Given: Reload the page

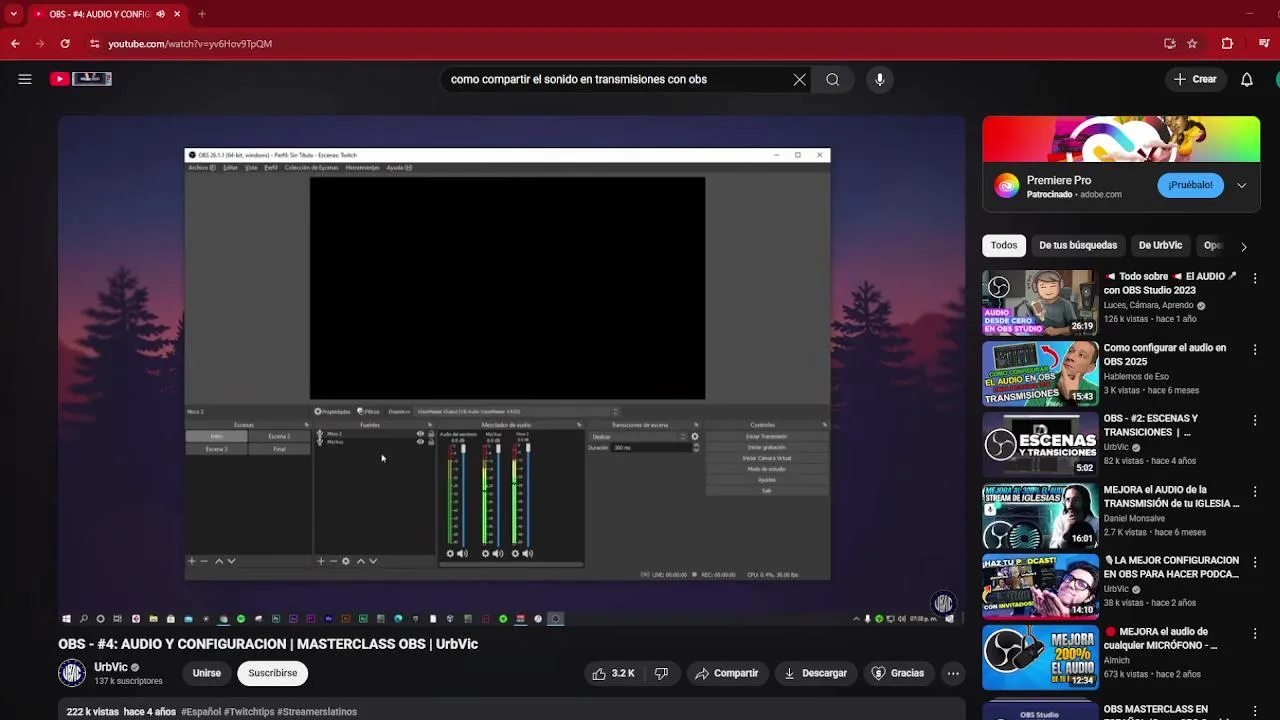Looking at the screenshot, I should point(65,44).
